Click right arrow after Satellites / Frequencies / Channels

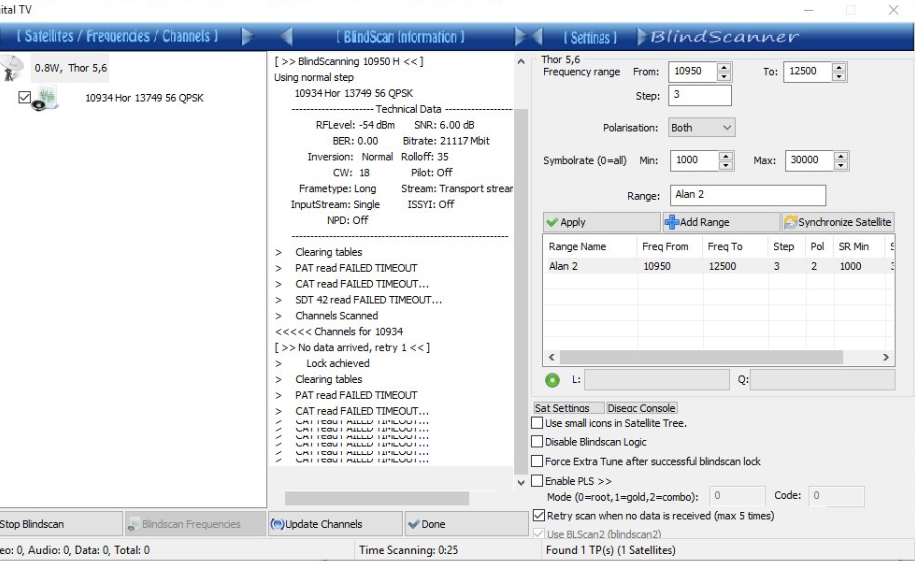(247, 37)
